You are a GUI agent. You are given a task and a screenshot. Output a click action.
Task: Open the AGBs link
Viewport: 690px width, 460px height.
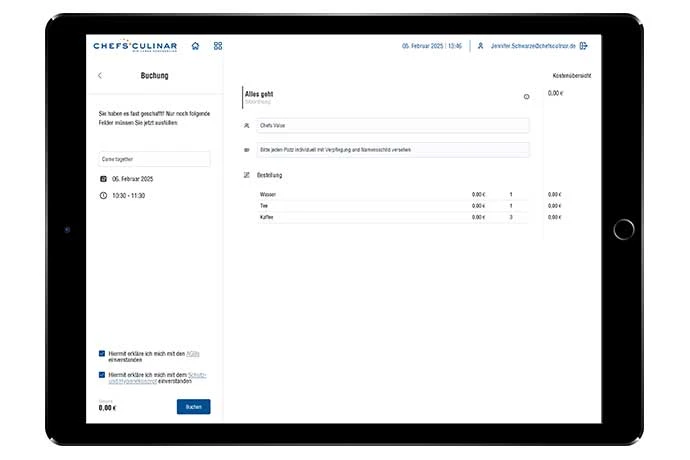coord(194,353)
